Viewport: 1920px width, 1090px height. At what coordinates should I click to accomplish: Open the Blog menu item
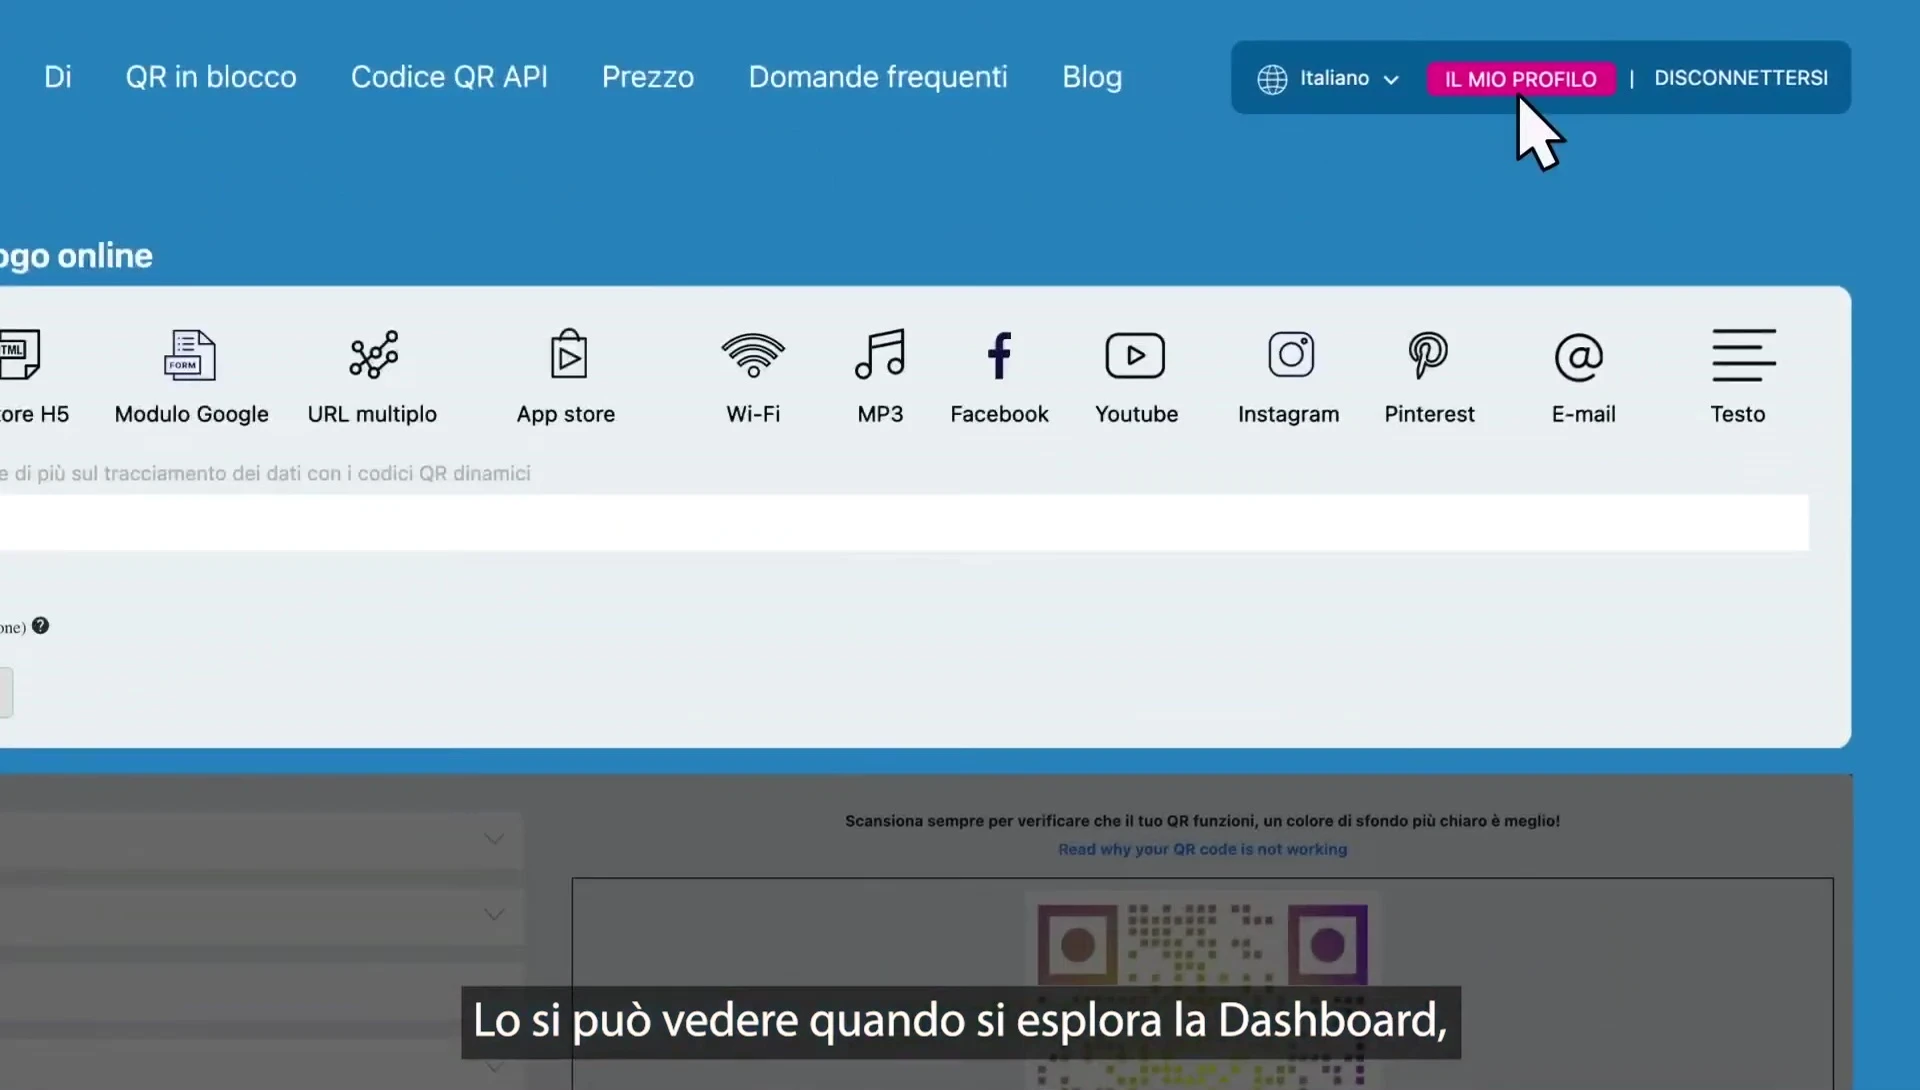pos(1091,77)
